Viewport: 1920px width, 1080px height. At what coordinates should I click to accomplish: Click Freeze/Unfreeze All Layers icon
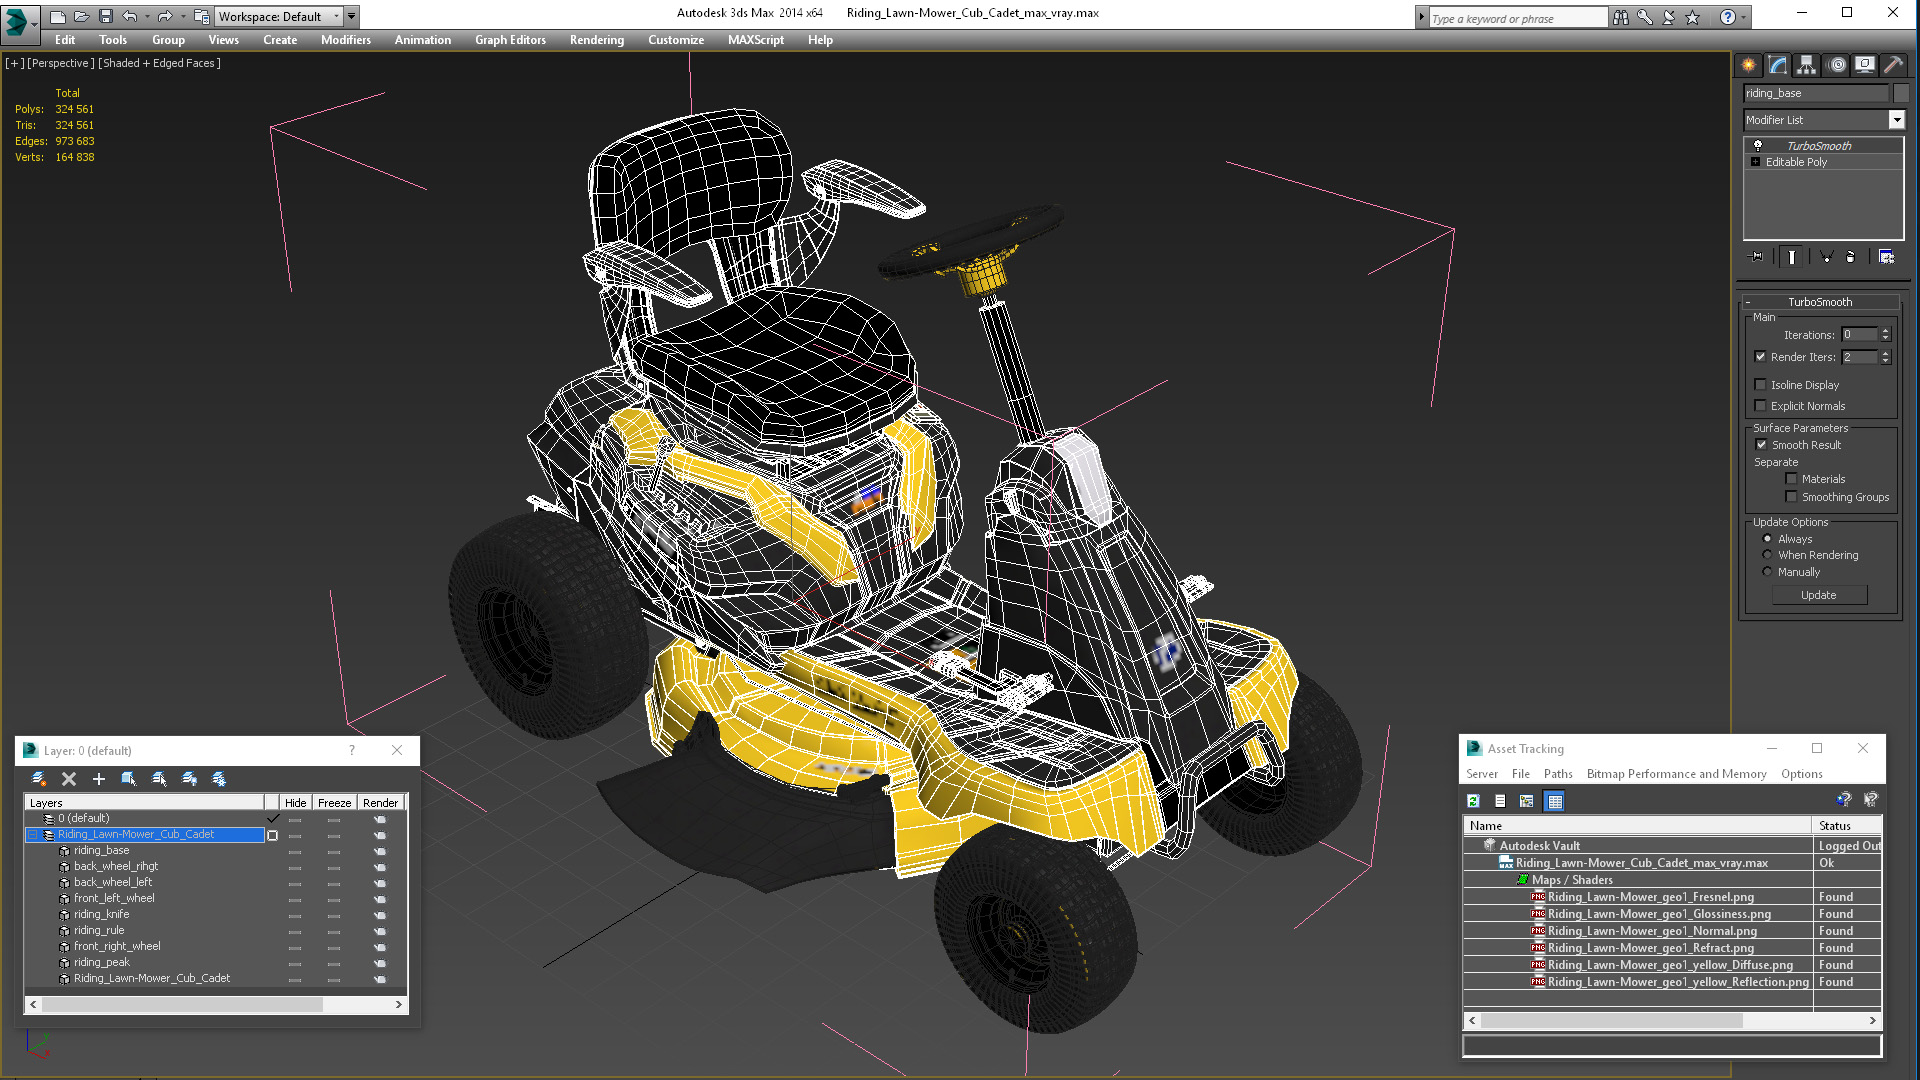tap(219, 779)
